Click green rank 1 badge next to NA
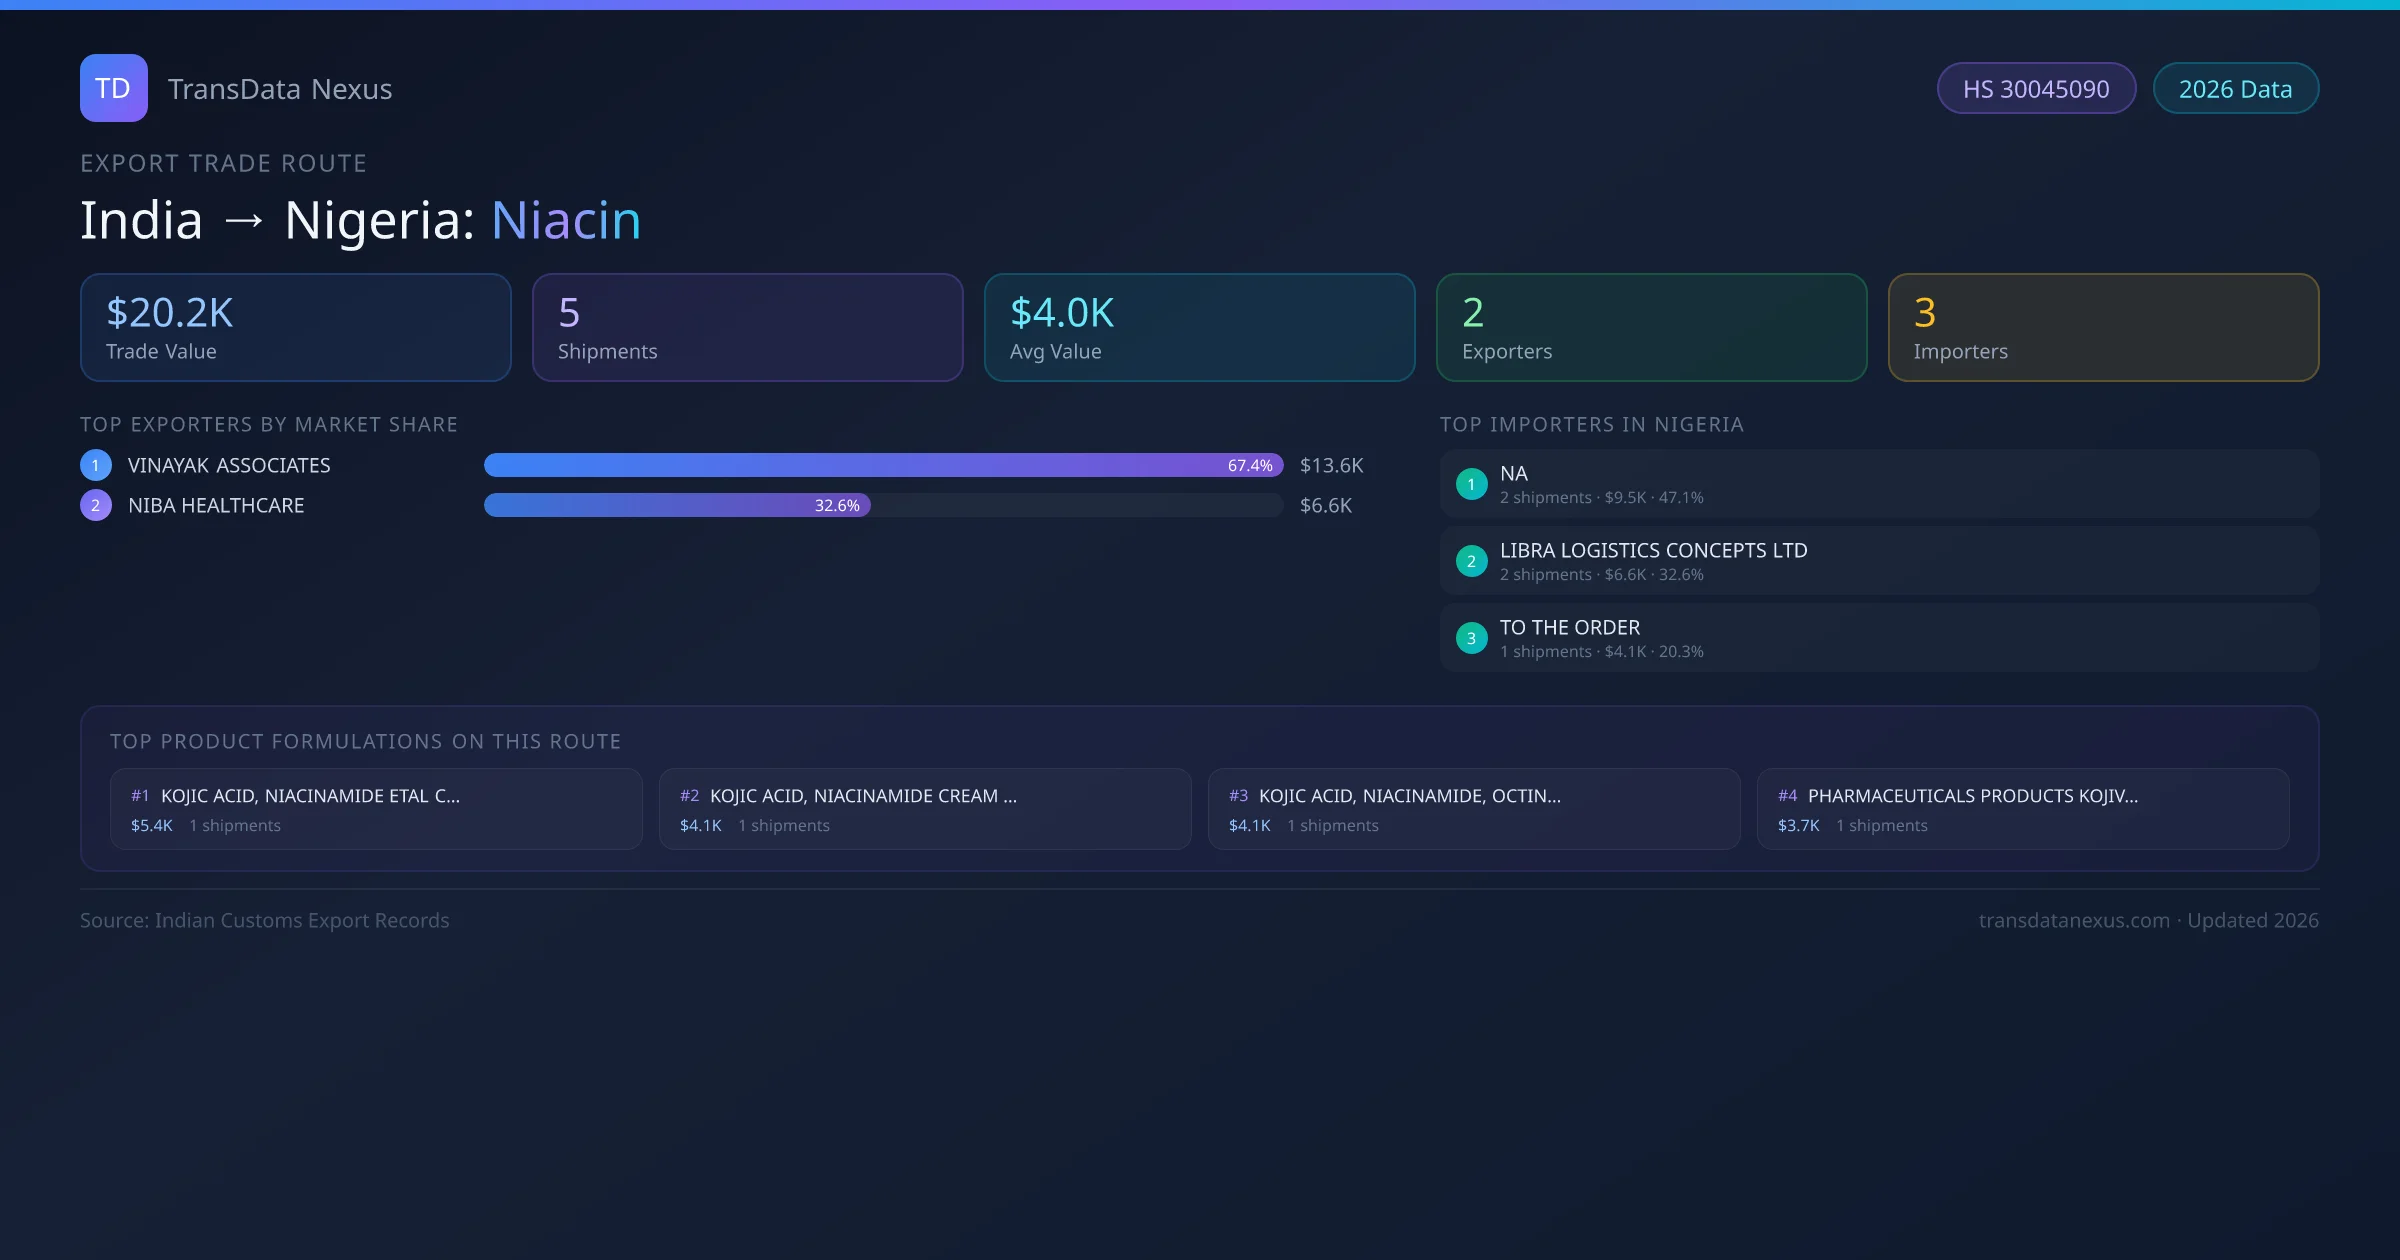This screenshot has height=1260, width=2400. pos(1471,484)
